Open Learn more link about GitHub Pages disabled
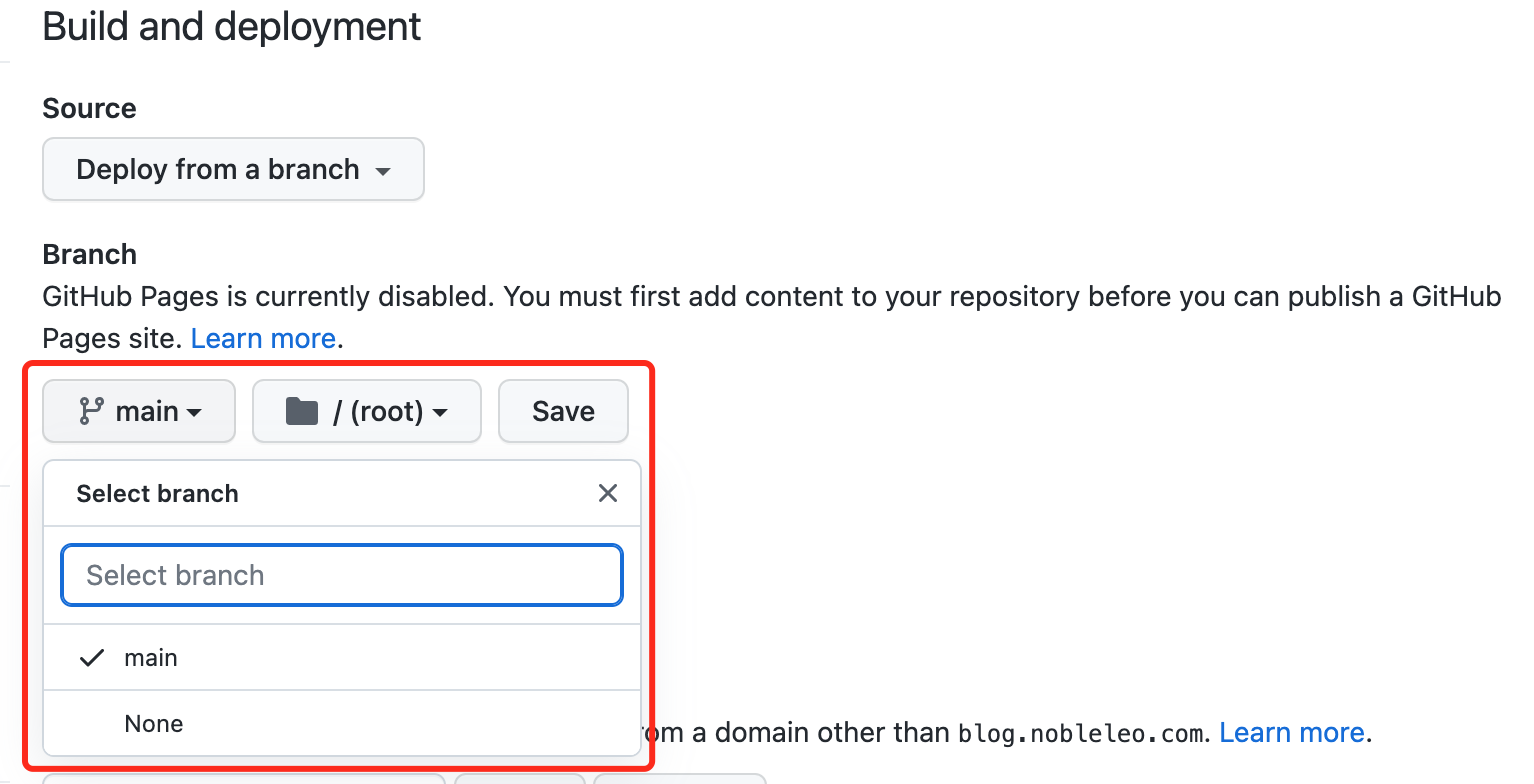The image size is (1534, 784). 263,338
